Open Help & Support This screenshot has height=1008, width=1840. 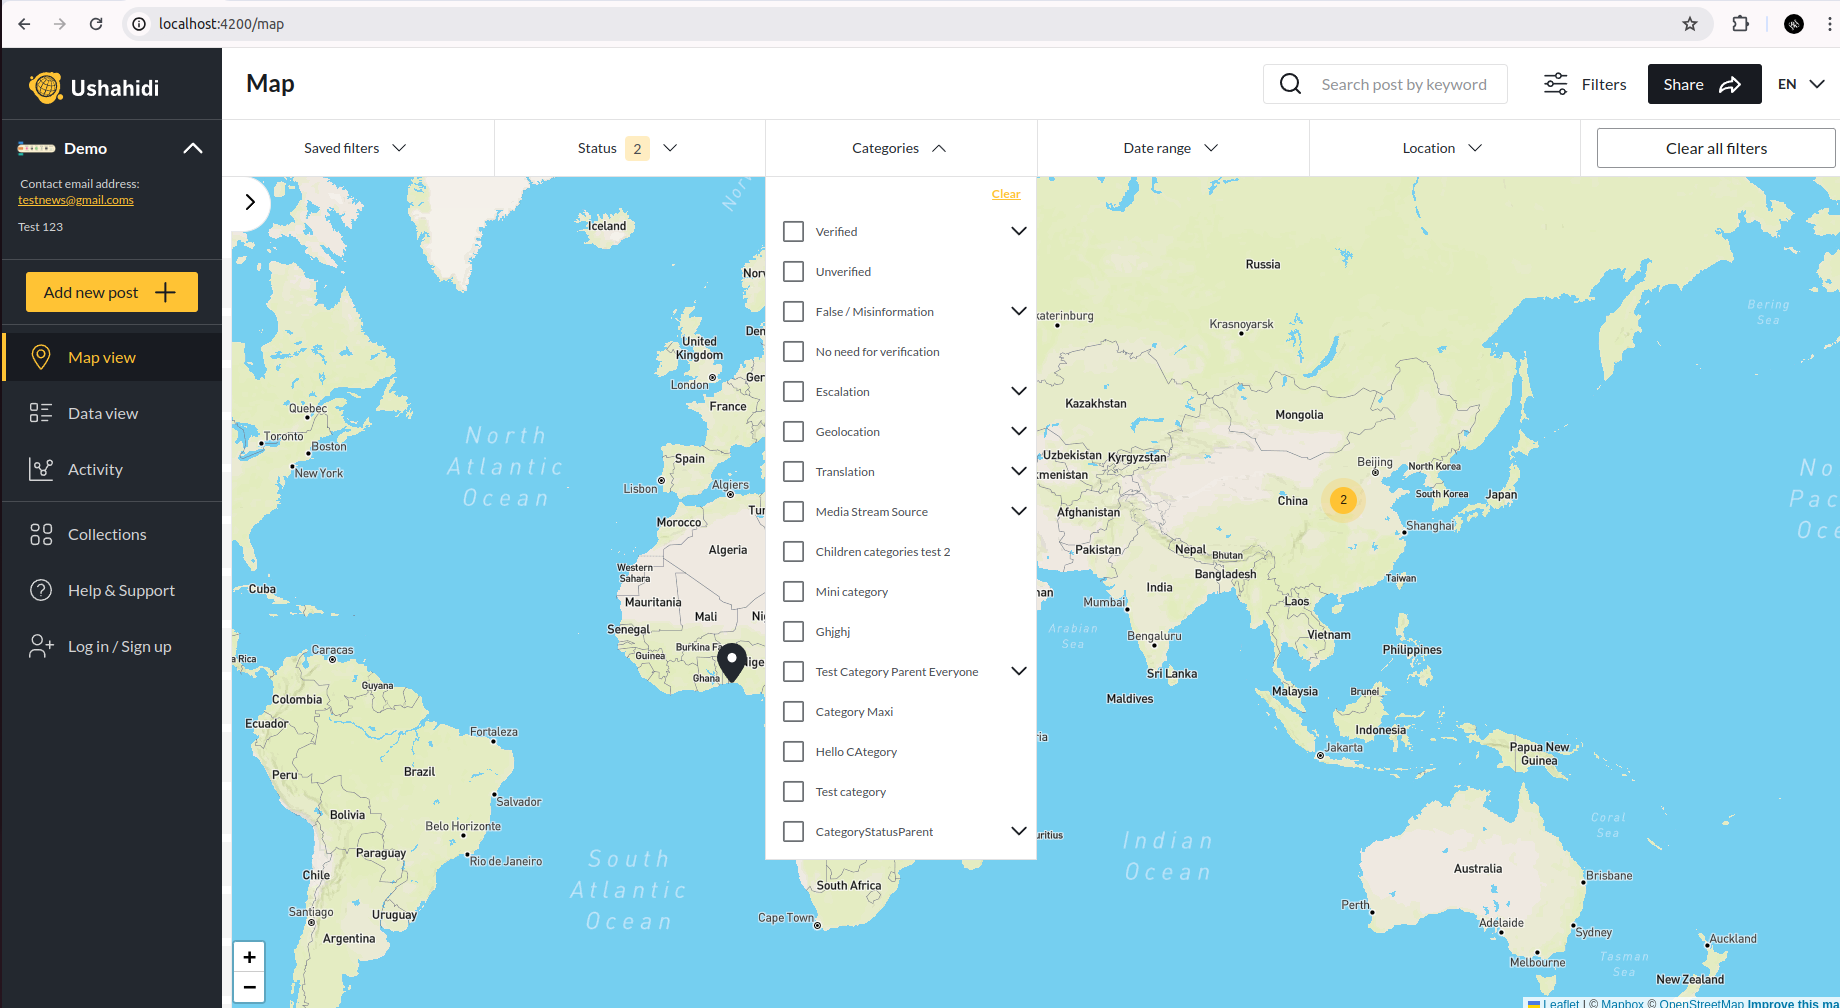112,590
